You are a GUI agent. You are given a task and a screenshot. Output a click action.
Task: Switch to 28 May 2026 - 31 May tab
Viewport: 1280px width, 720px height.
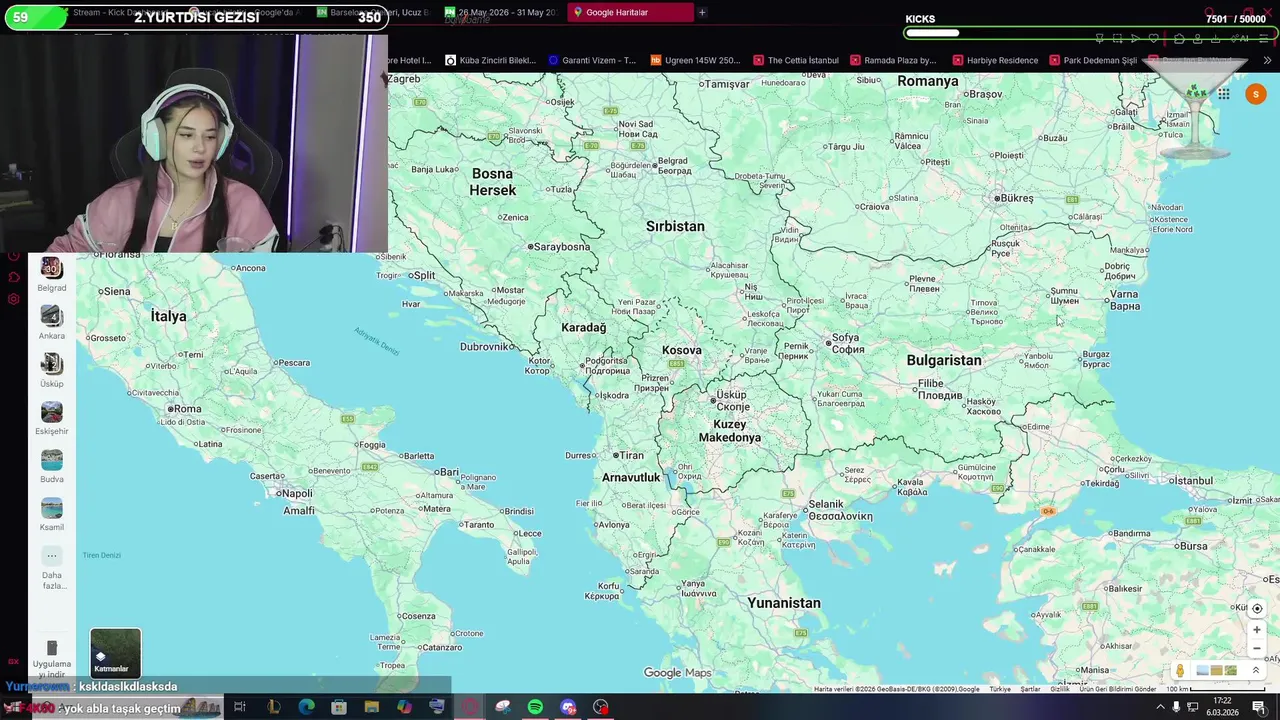tap(500, 12)
